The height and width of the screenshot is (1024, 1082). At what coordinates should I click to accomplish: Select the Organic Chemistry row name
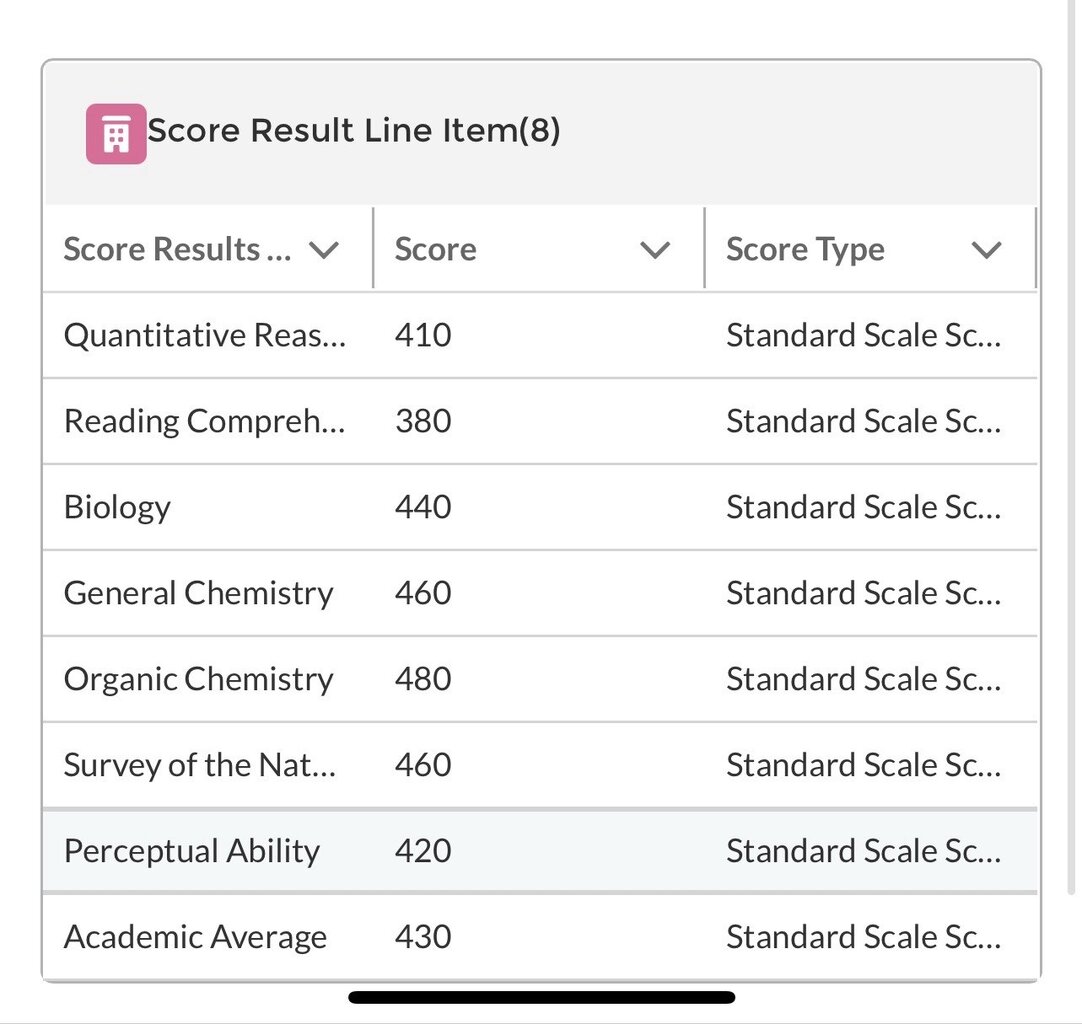coord(198,679)
